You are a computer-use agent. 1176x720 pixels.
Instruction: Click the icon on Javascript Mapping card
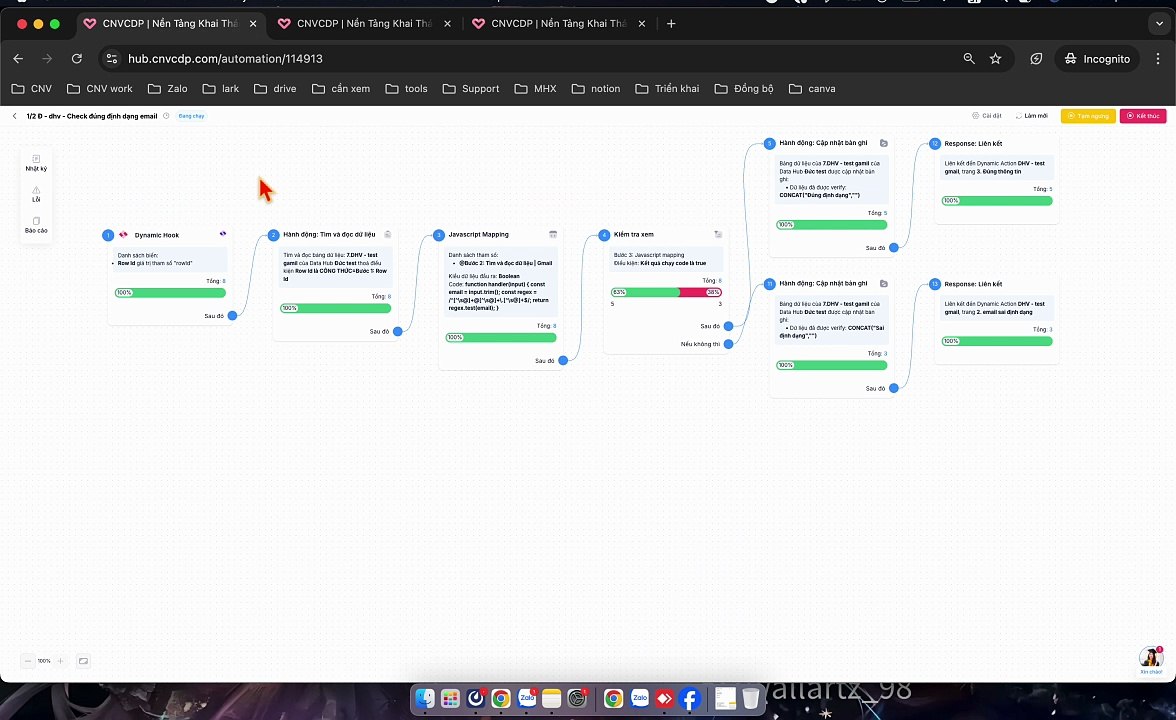[553, 235]
